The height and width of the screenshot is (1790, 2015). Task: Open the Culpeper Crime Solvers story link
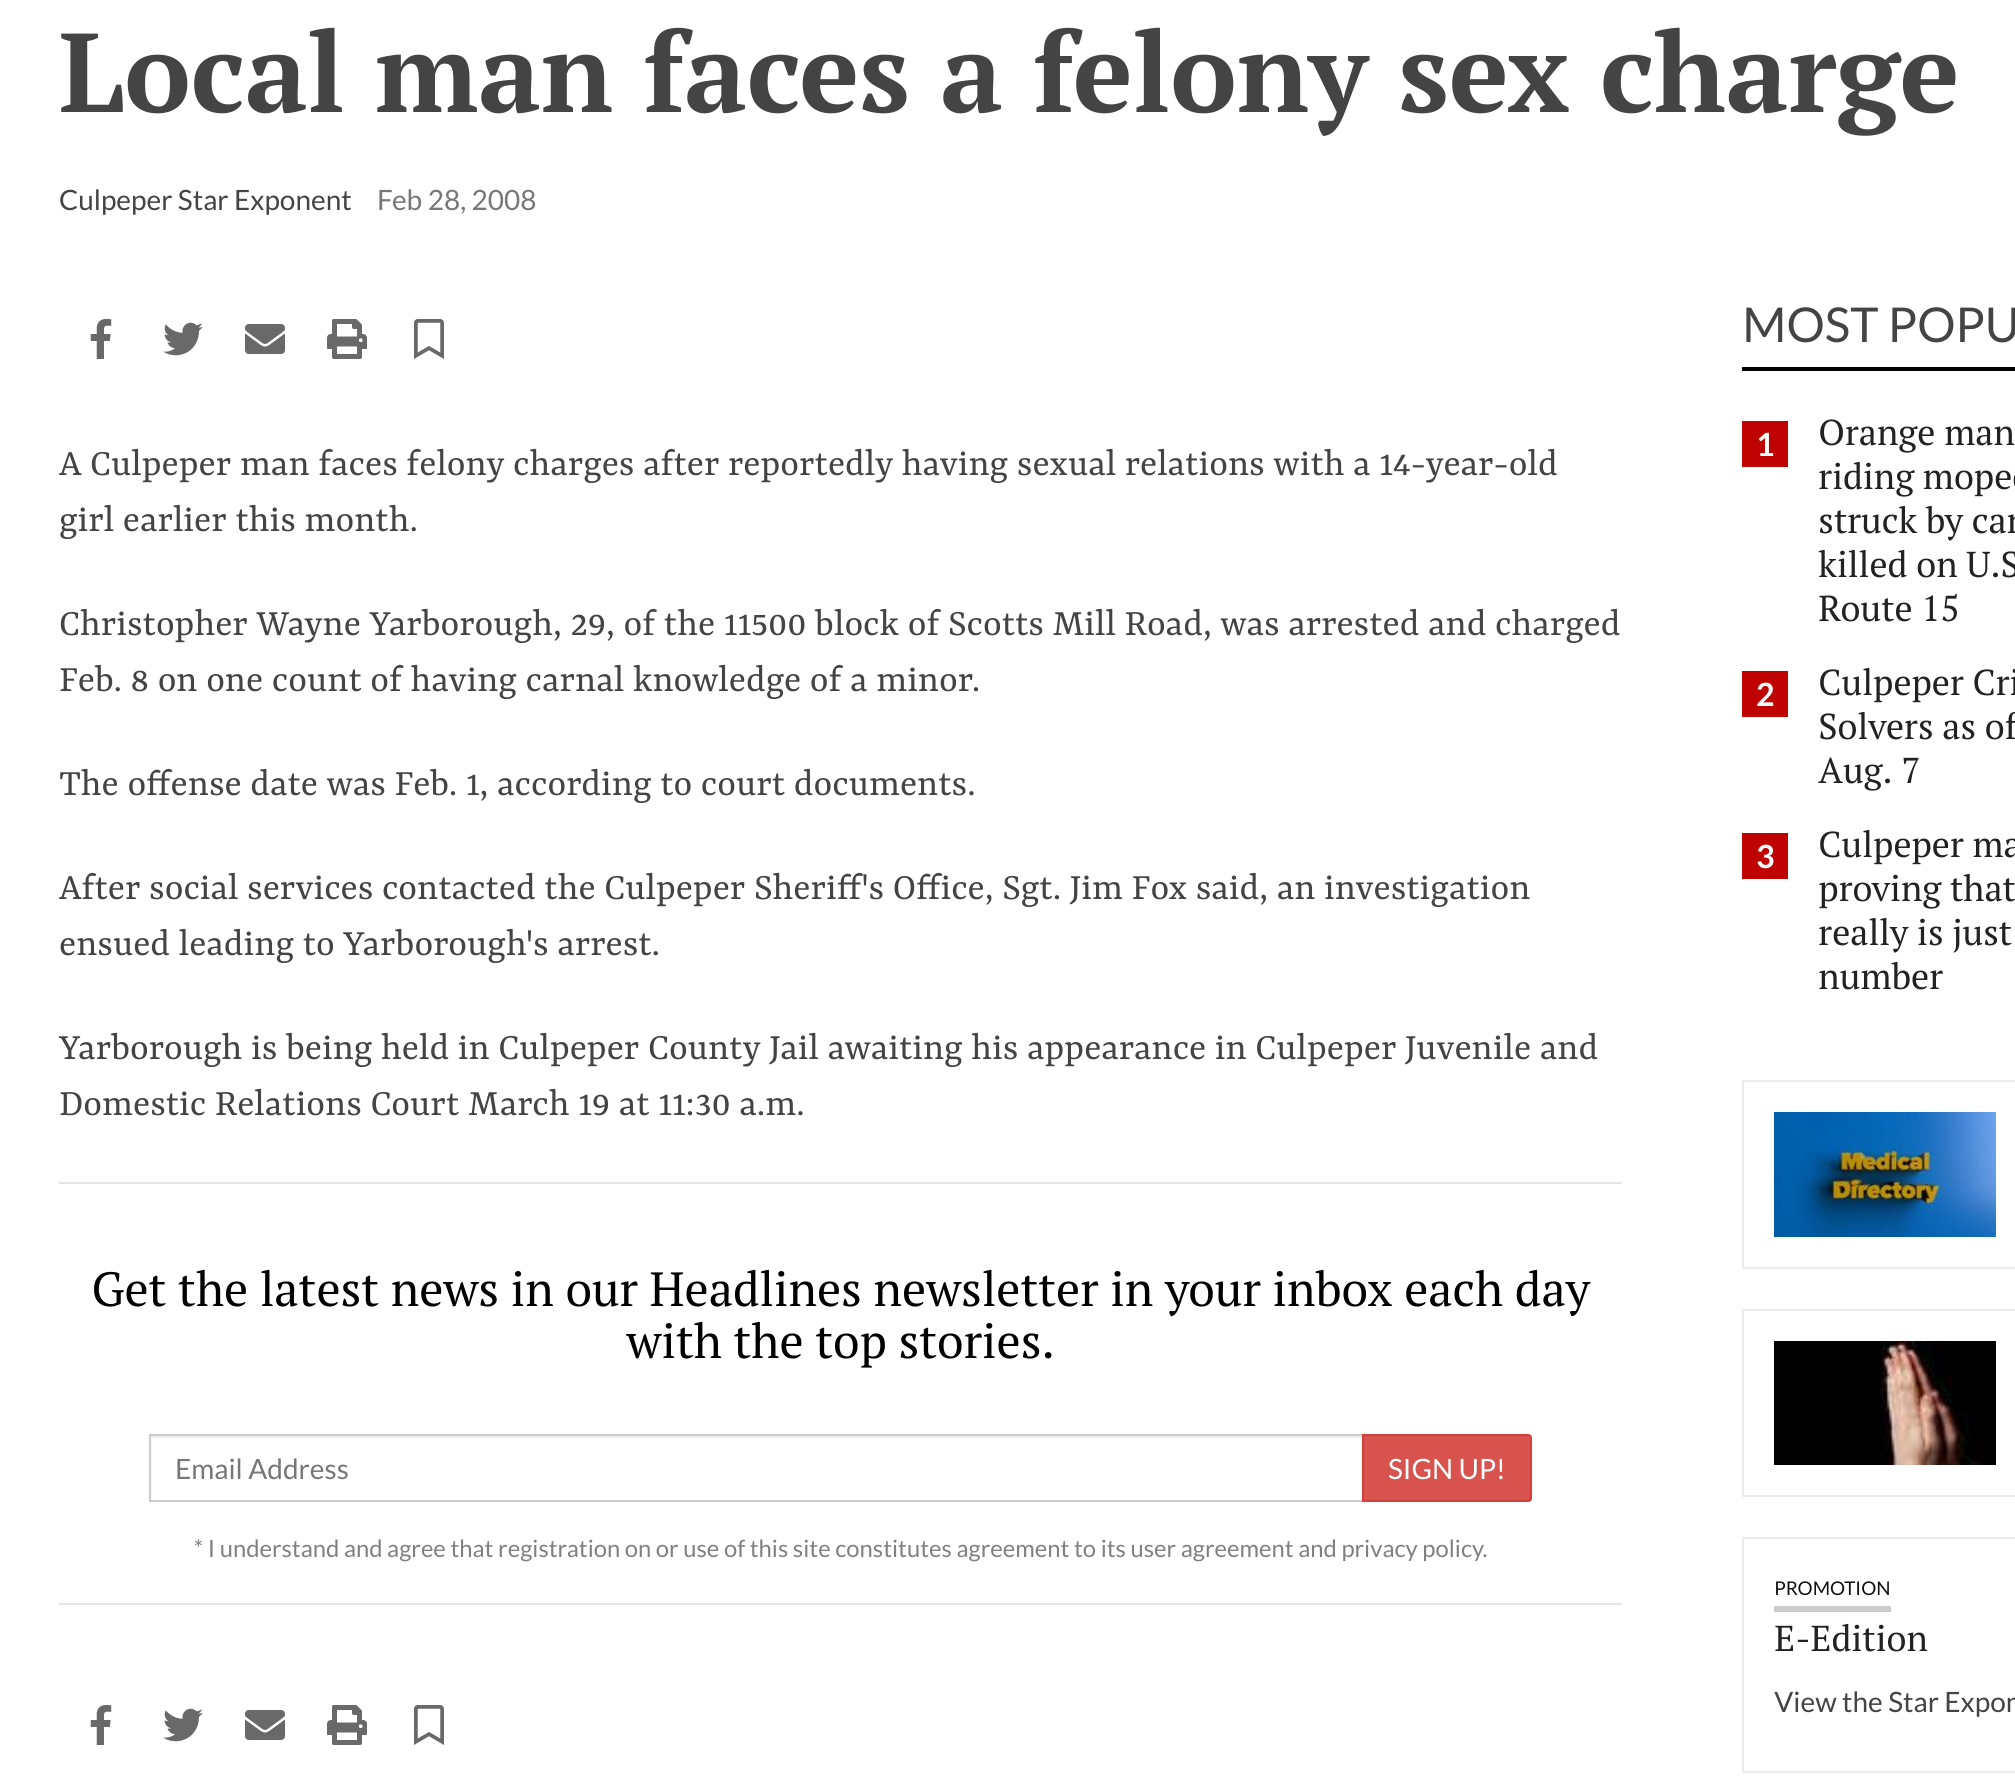(x=1916, y=726)
